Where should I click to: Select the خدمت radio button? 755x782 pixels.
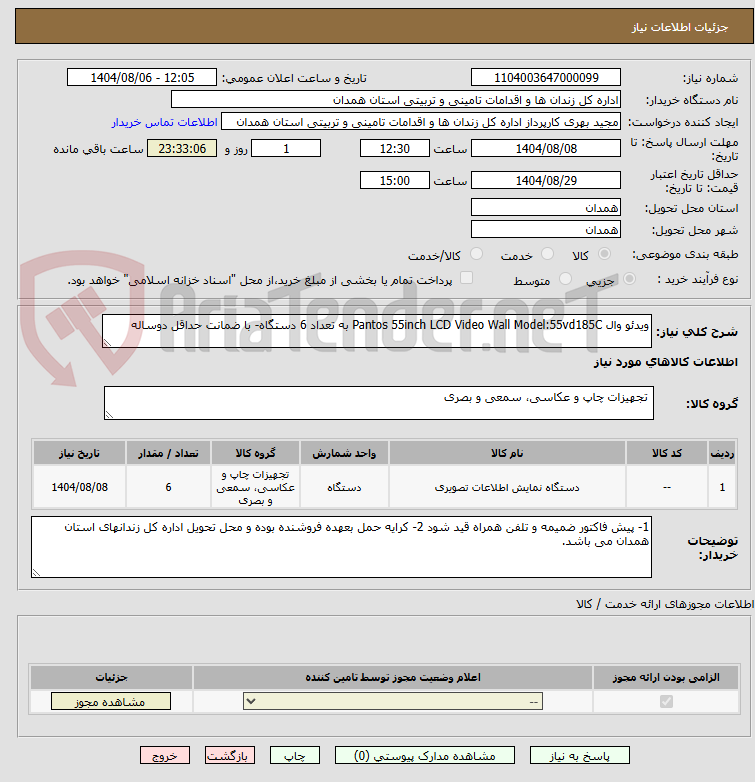(548, 254)
